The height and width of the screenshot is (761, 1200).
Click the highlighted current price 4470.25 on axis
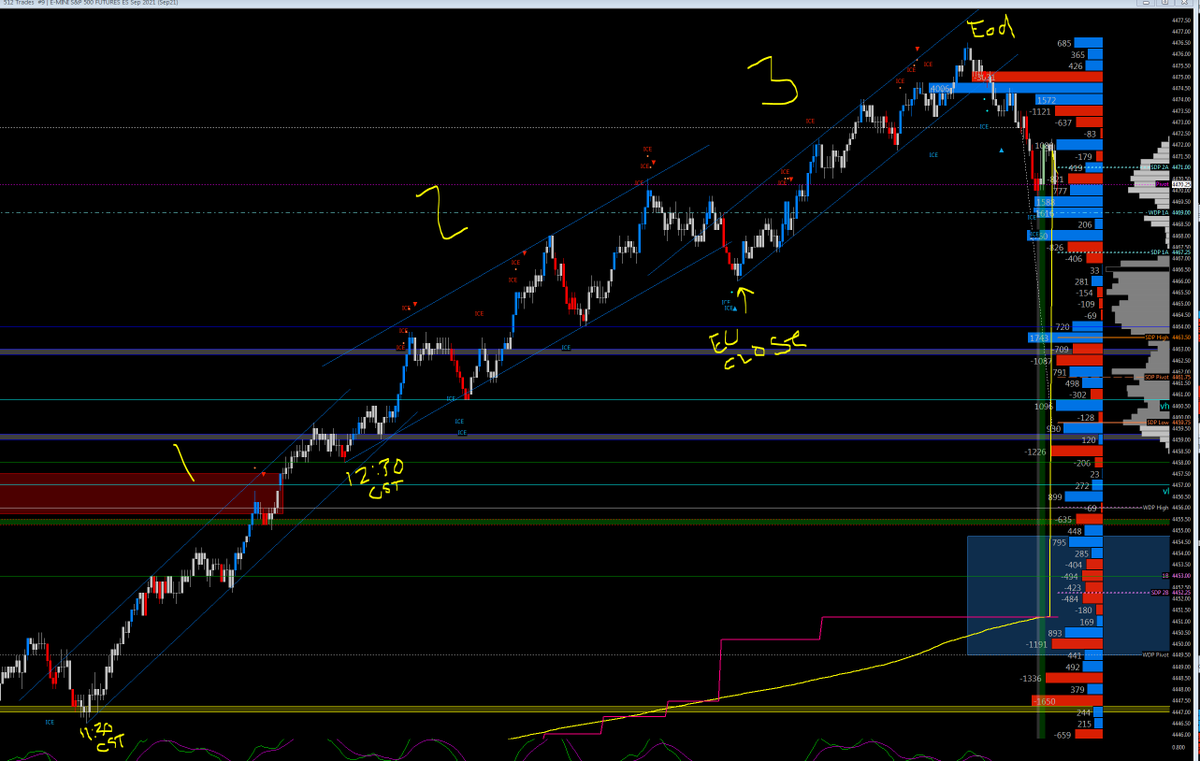[x=1181, y=184]
